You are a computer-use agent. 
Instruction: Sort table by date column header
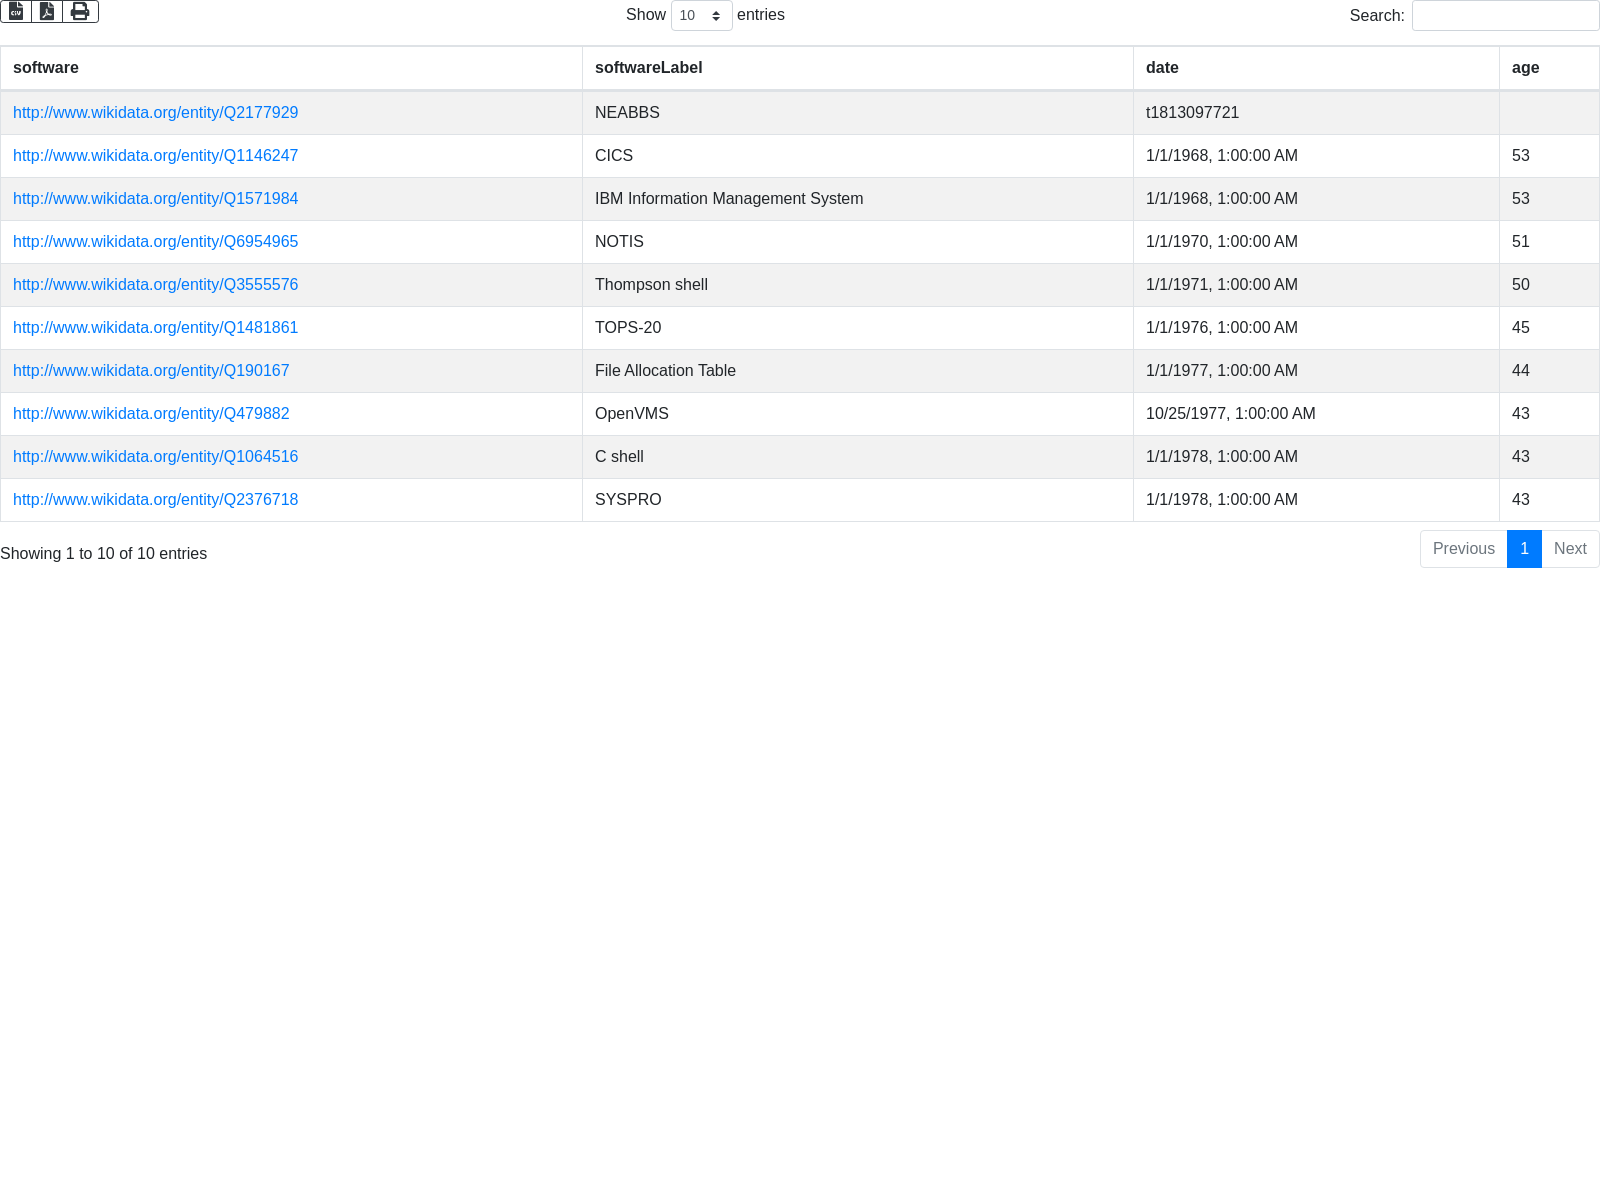point(1162,68)
